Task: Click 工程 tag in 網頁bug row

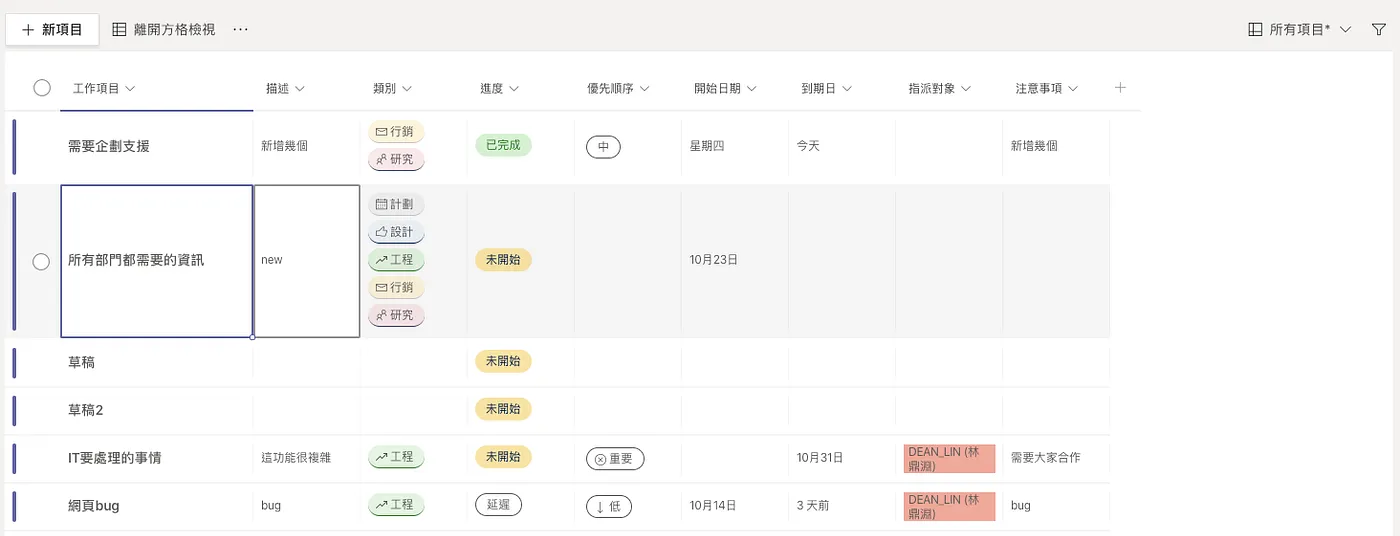Action: (397, 505)
